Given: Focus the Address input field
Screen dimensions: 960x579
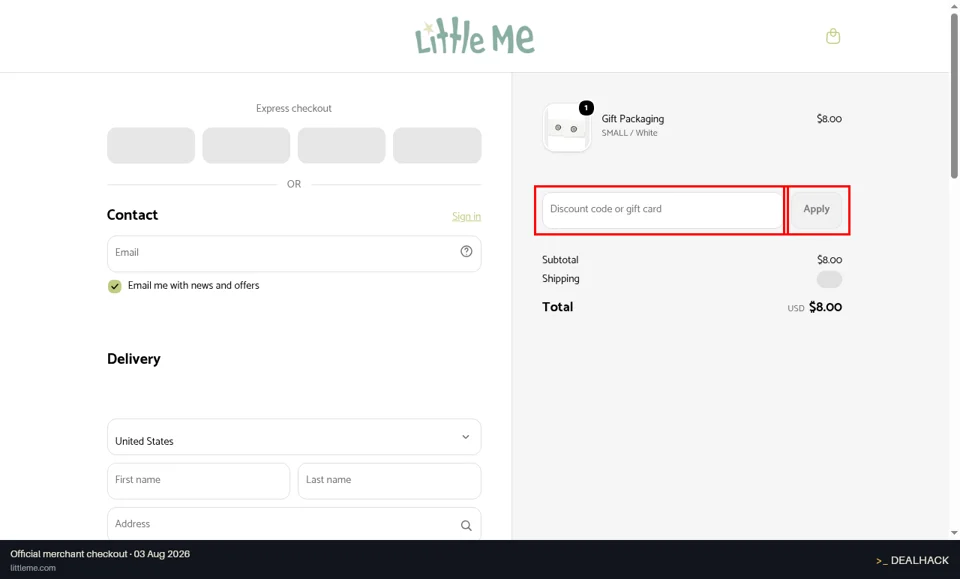Looking at the screenshot, I should click(x=294, y=525).
